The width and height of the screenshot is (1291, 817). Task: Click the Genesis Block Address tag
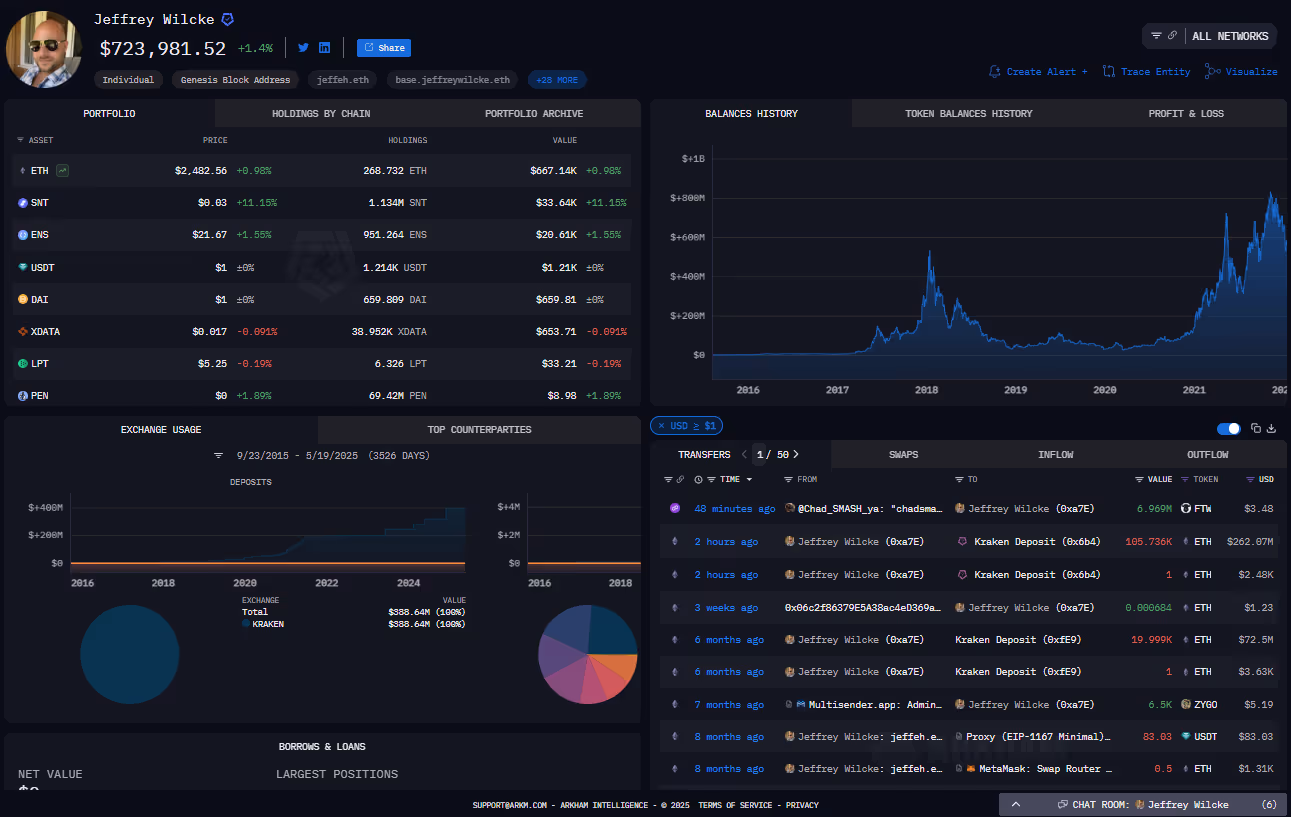click(235, 80)
